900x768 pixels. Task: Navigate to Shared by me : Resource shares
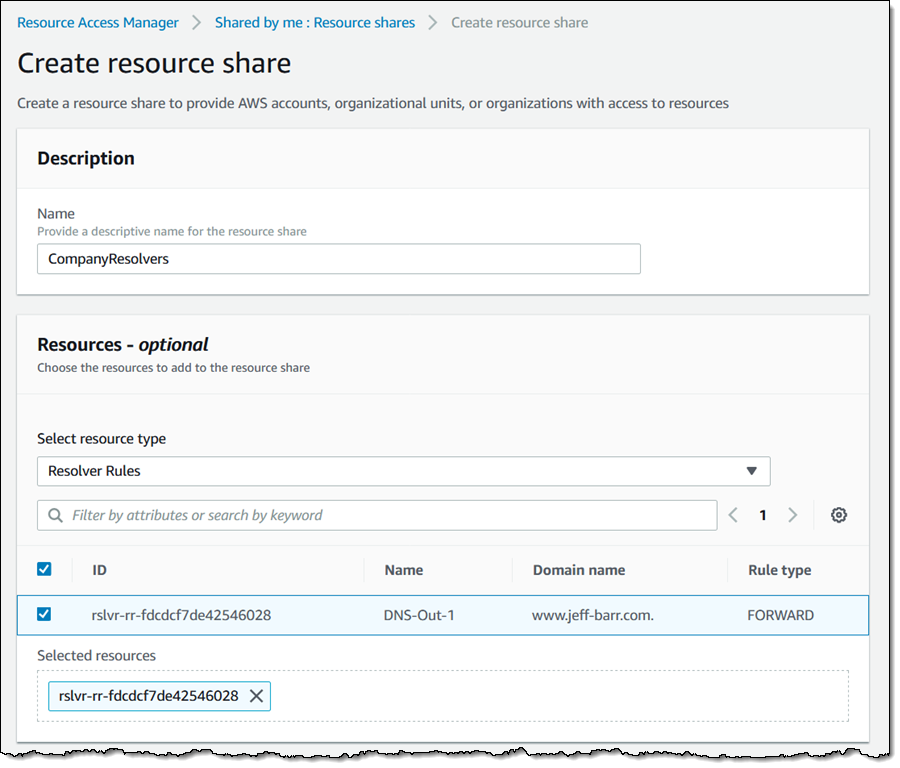(314, 22)
